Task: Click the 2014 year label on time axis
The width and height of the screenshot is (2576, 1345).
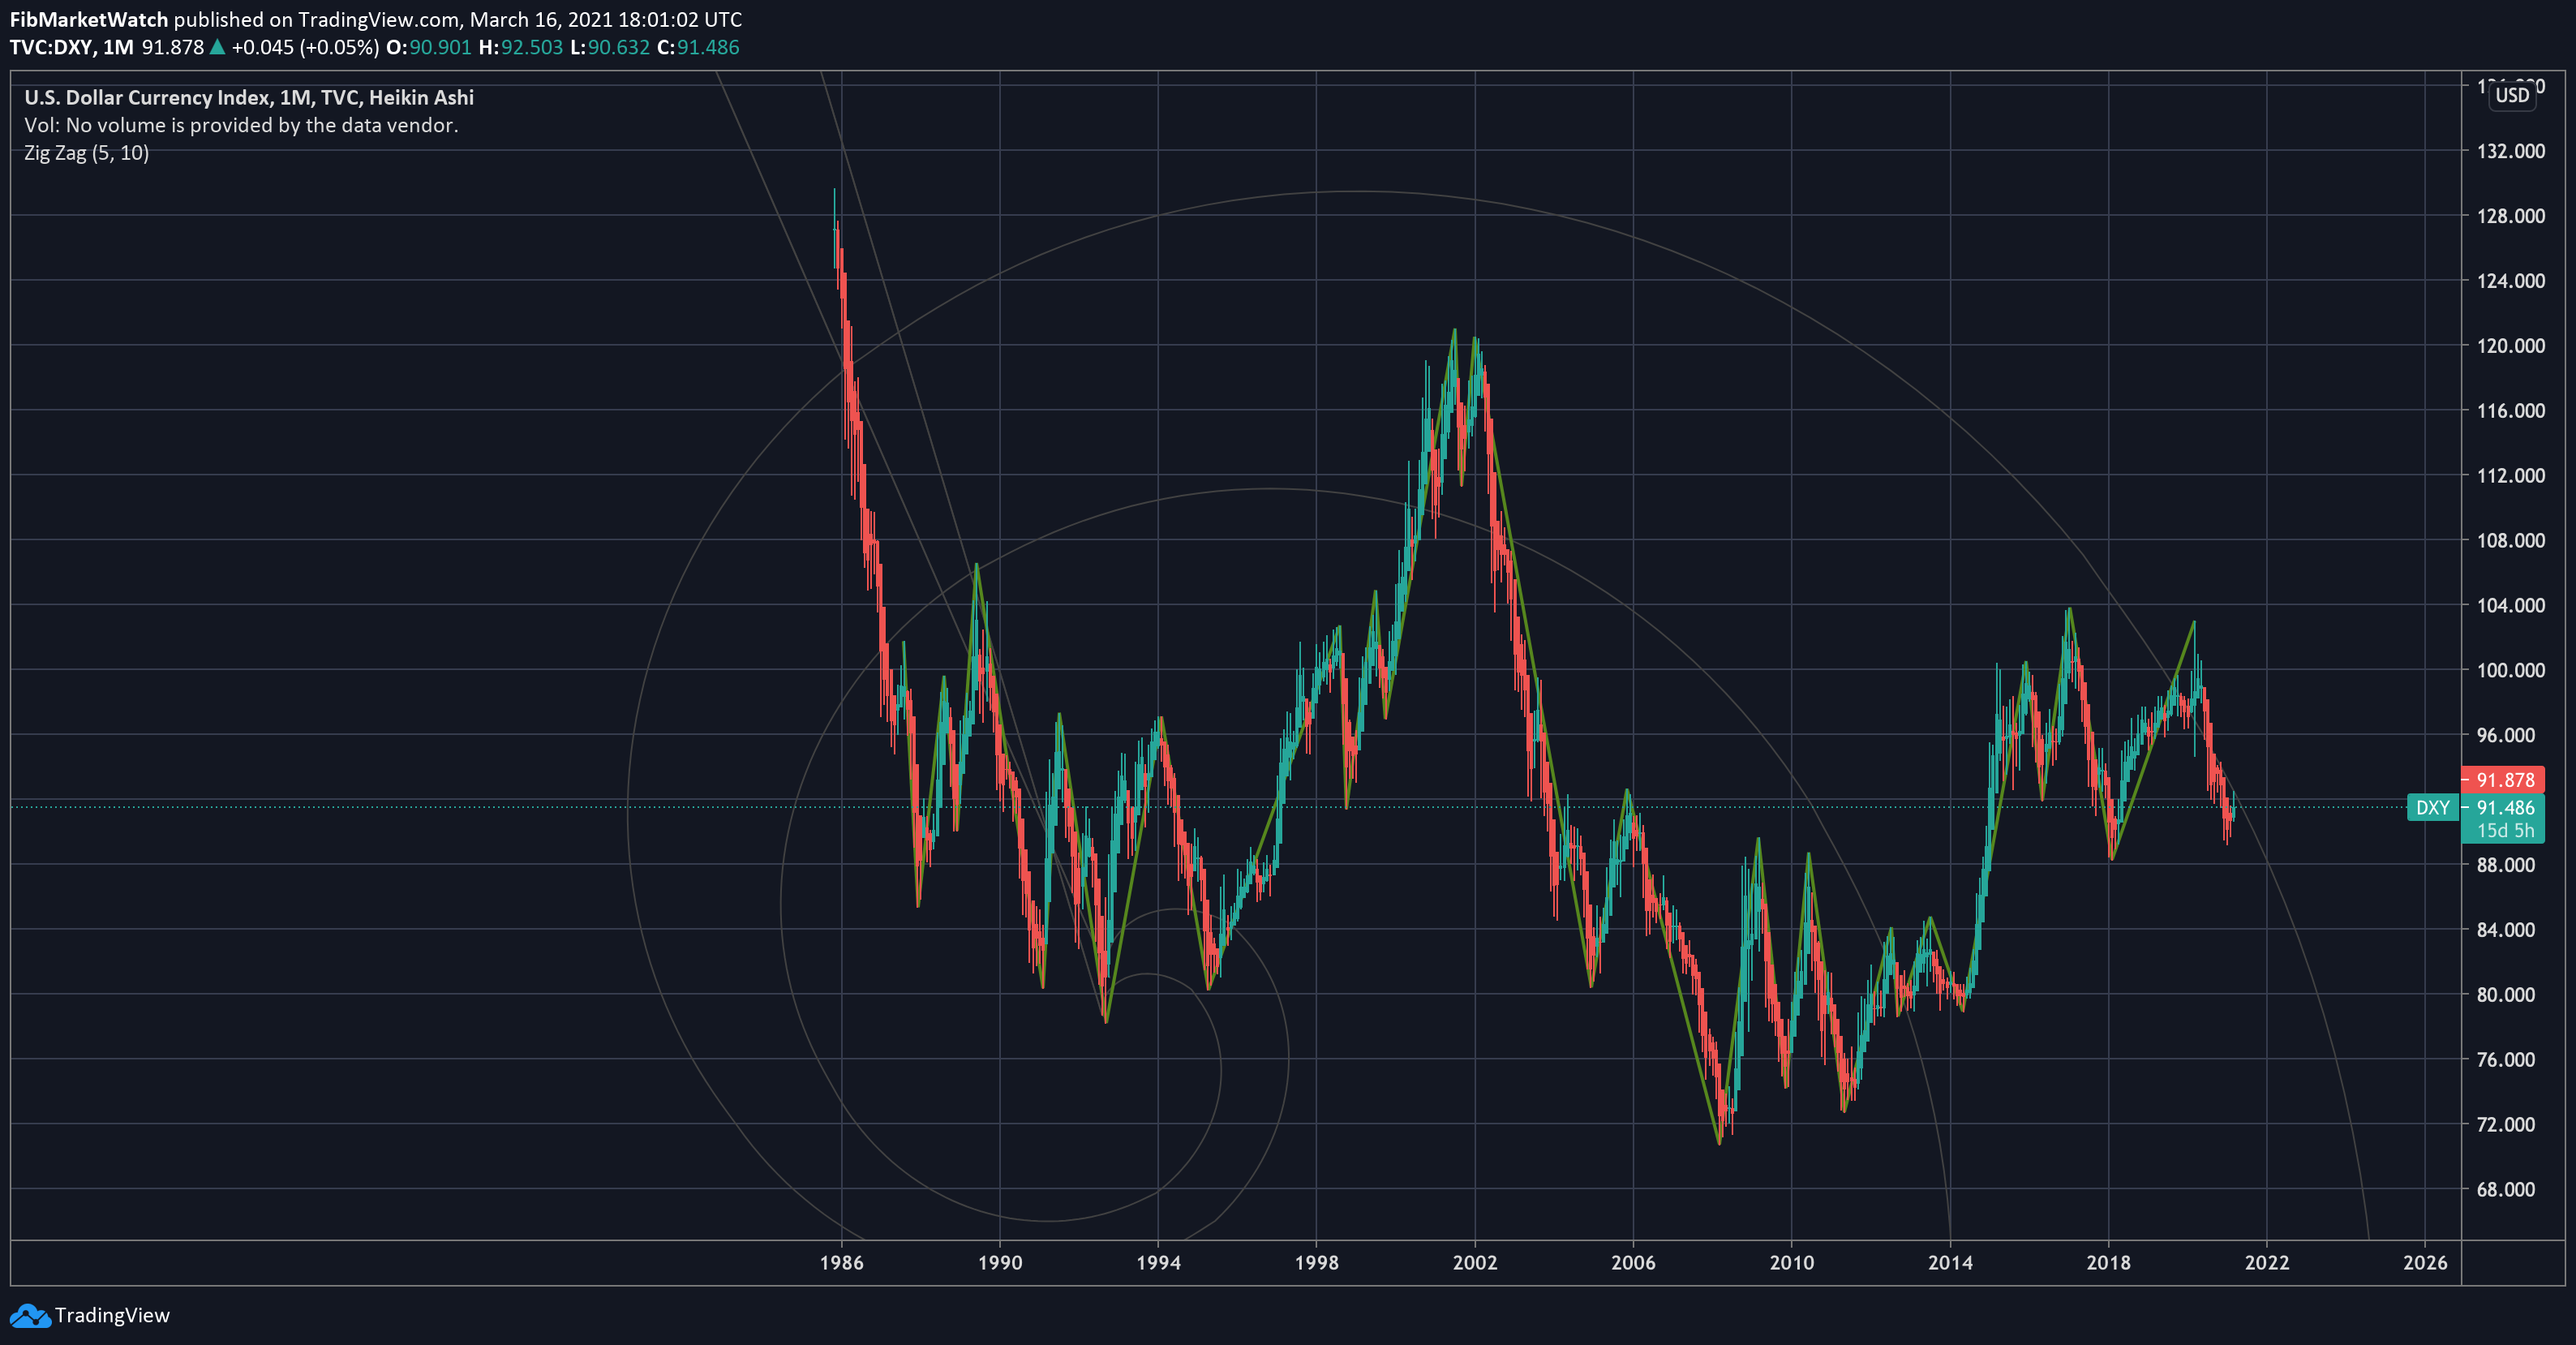Action: (1950, 1263)
